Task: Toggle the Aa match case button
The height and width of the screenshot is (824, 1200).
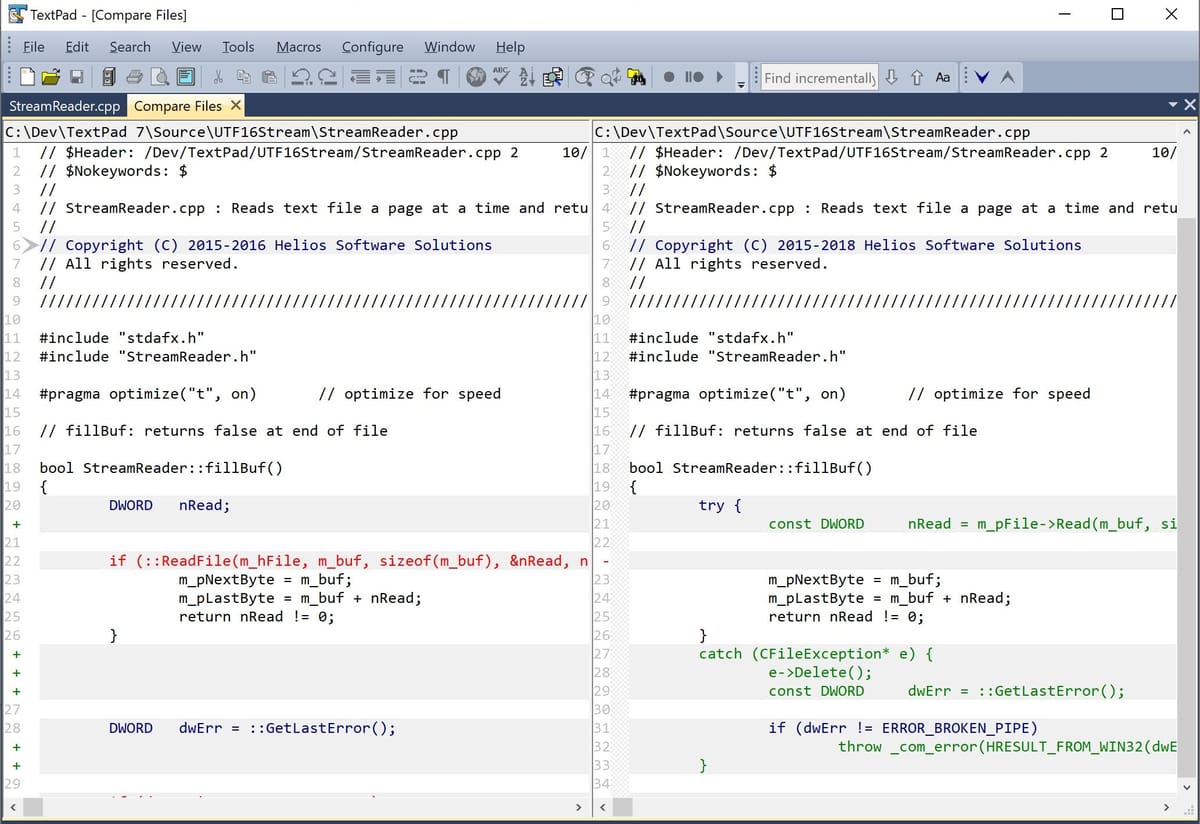Action: pos(942,77)
